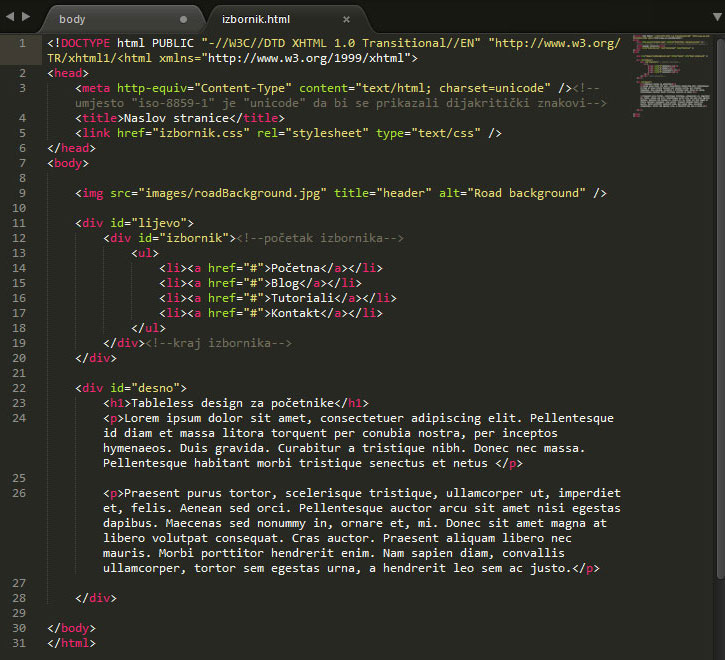Click the "početak izbornika" comment
725x660 pixels.
pyautogui.click(x=320, y=238)
